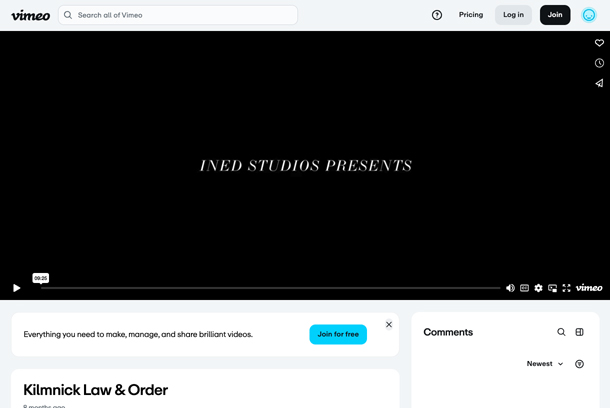Open the Newest sort dropdown
The height and width of the screenshot is (408, 610).
[x=545, y=364]
